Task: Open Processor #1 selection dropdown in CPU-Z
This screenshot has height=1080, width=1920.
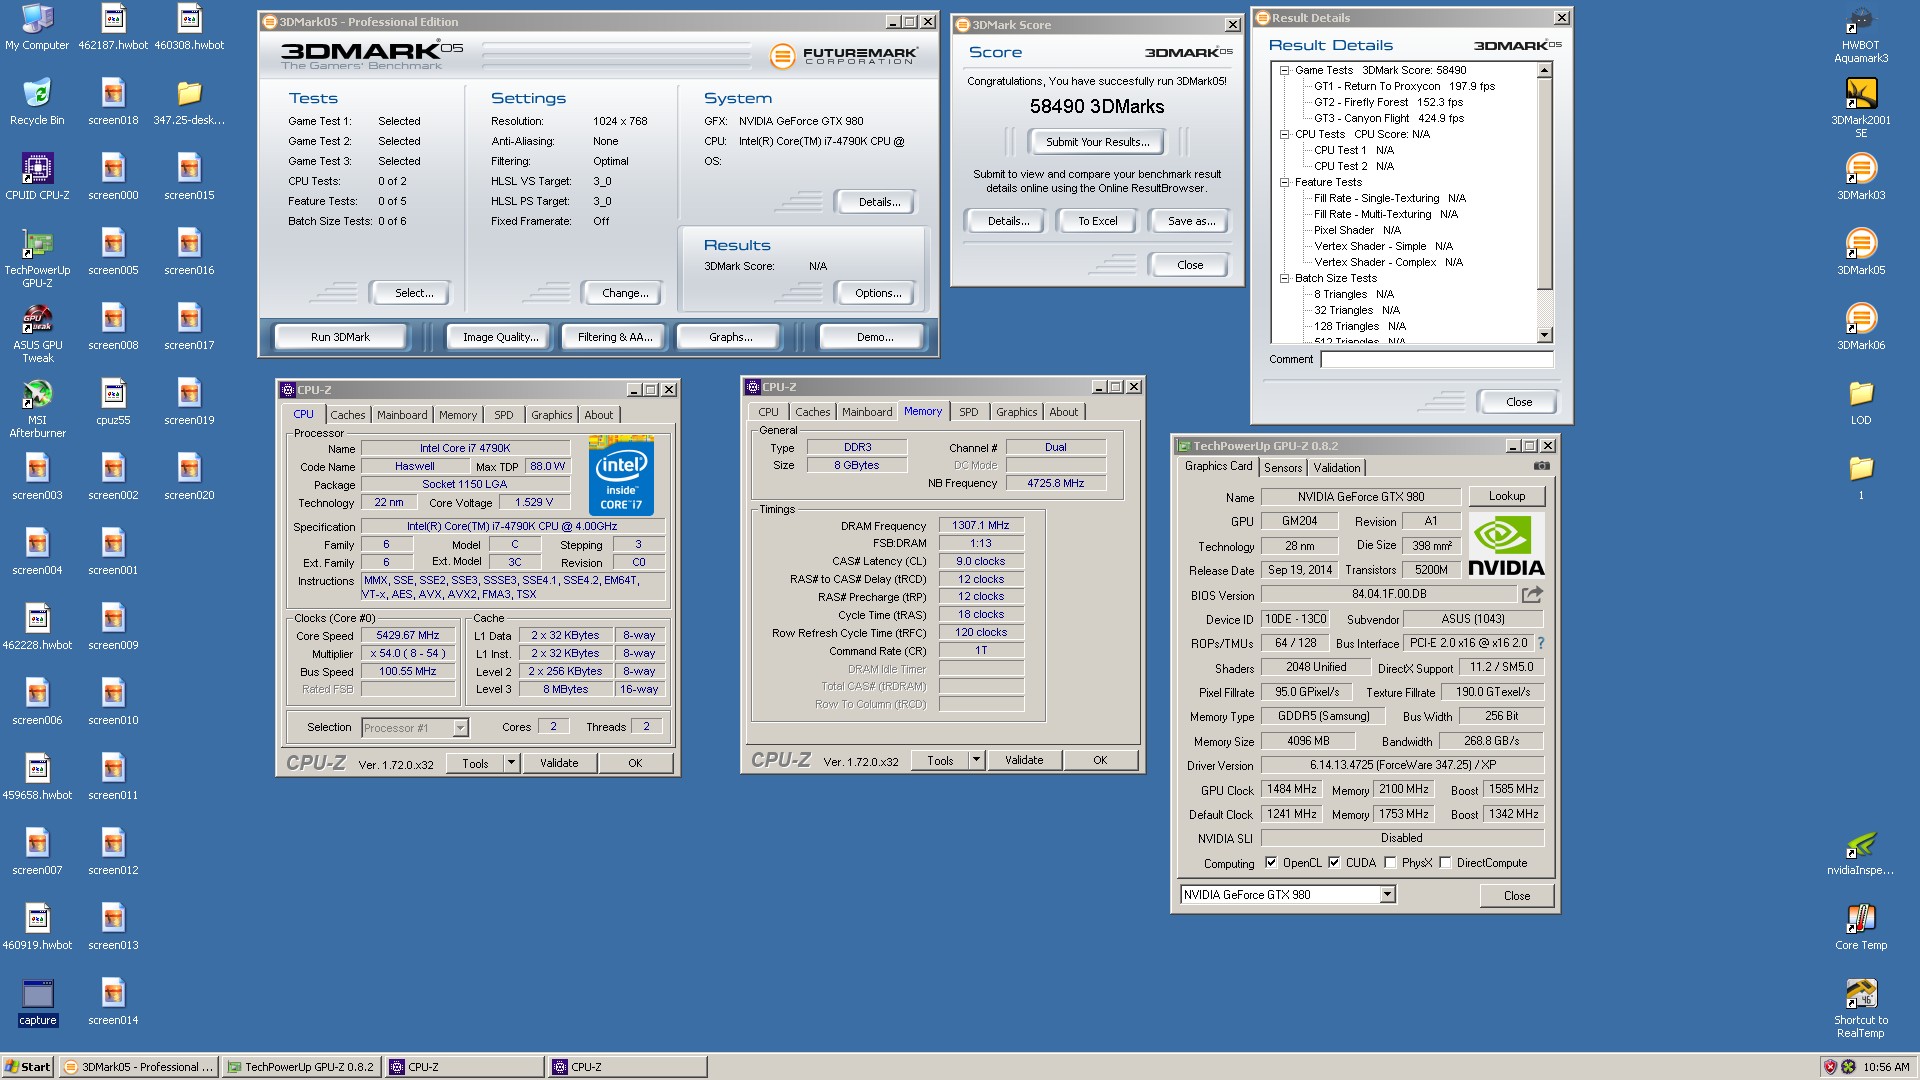Action: point(460,728)
